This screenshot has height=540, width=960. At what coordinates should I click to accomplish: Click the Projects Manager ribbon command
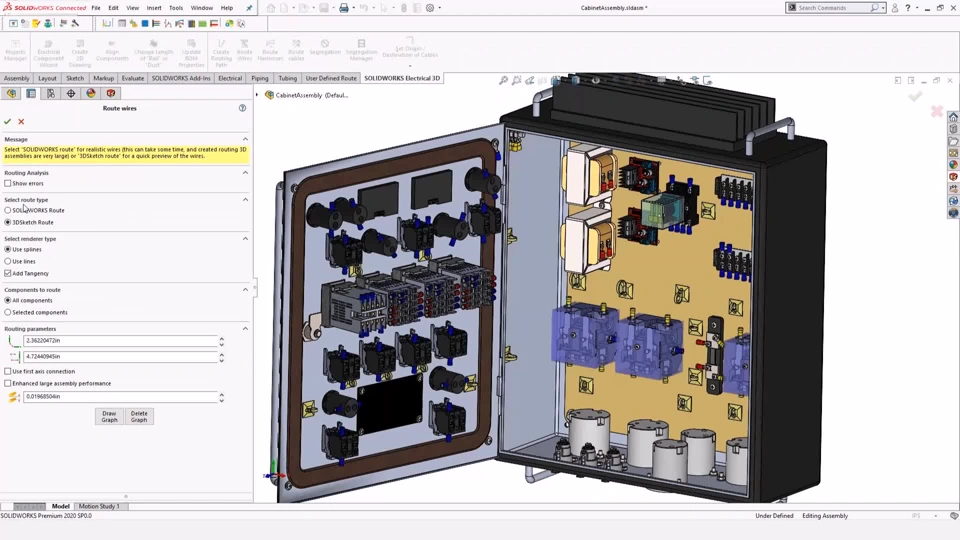click(x=15, y=50)
